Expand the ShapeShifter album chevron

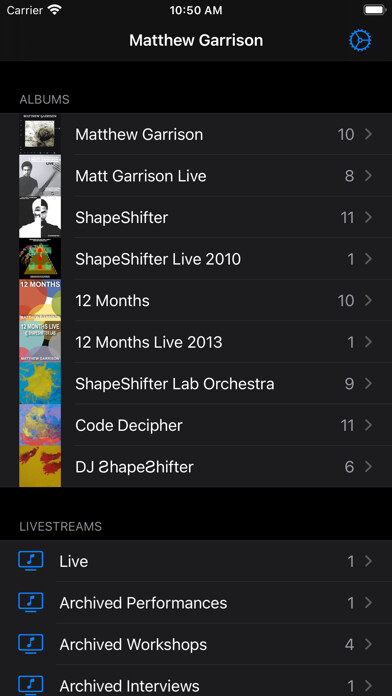coord(368,218)
